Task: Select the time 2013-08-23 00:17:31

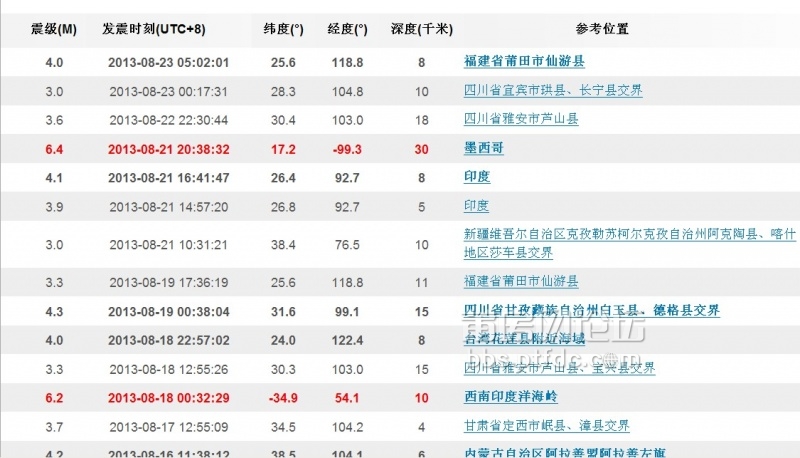Action: [x=168, y=92]
